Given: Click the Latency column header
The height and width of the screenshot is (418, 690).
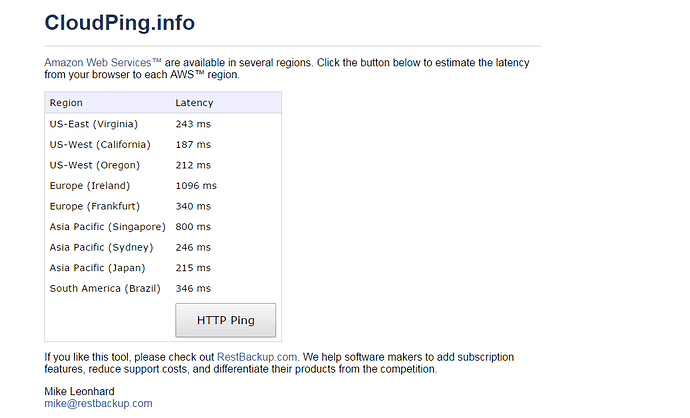Looking at the screenshot, I should click(194, 103).
